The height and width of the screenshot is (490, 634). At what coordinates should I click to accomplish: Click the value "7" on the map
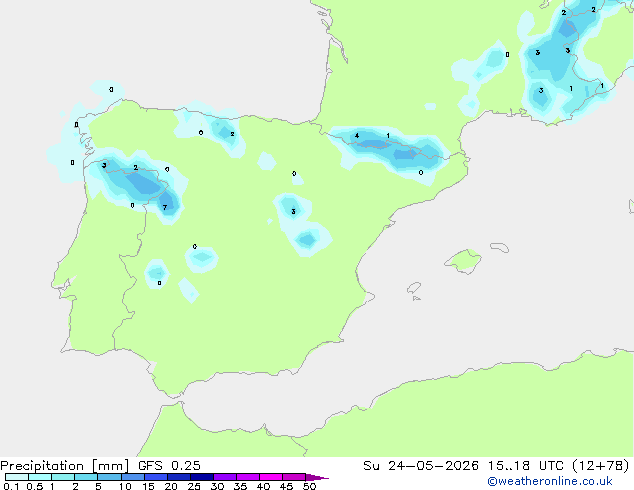[x=165, y=207]
